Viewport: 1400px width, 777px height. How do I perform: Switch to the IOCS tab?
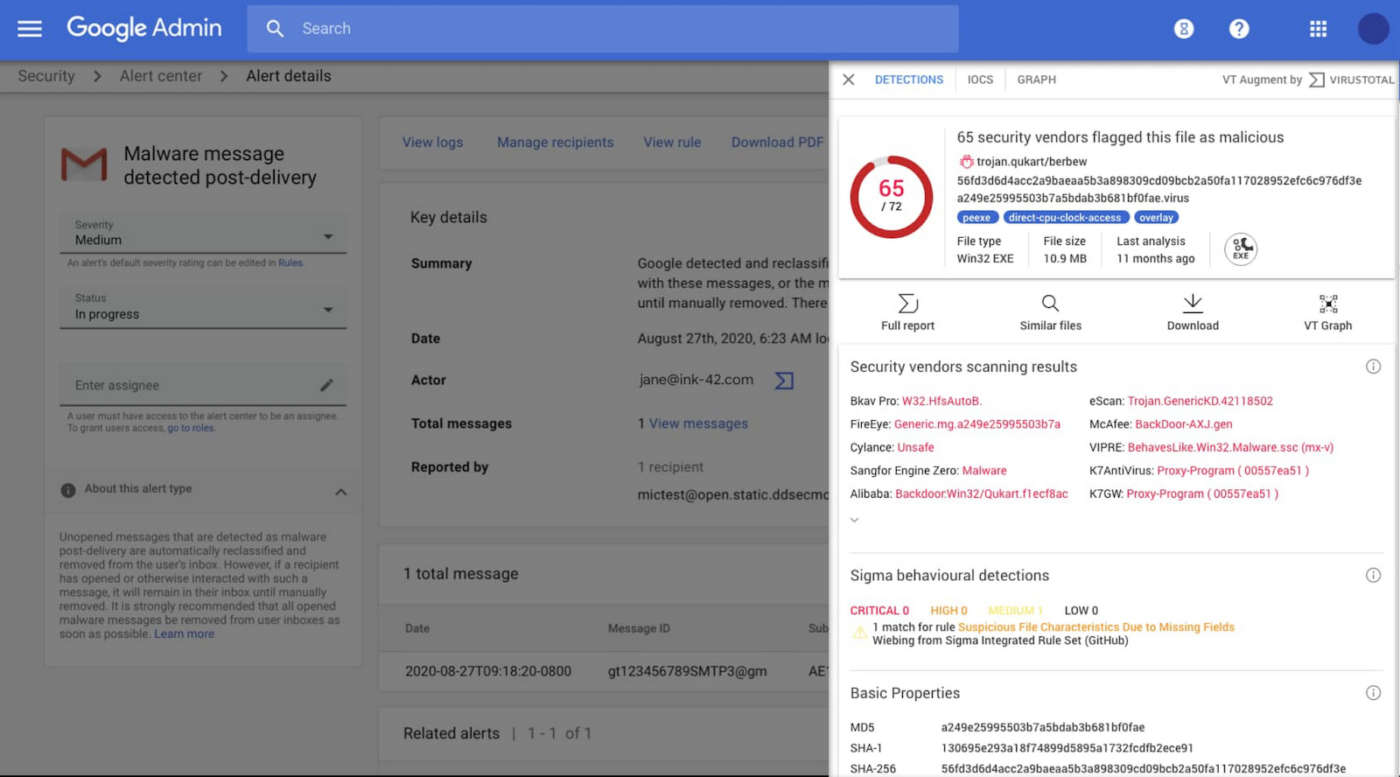pyautogui.click(x=980, y=80)
